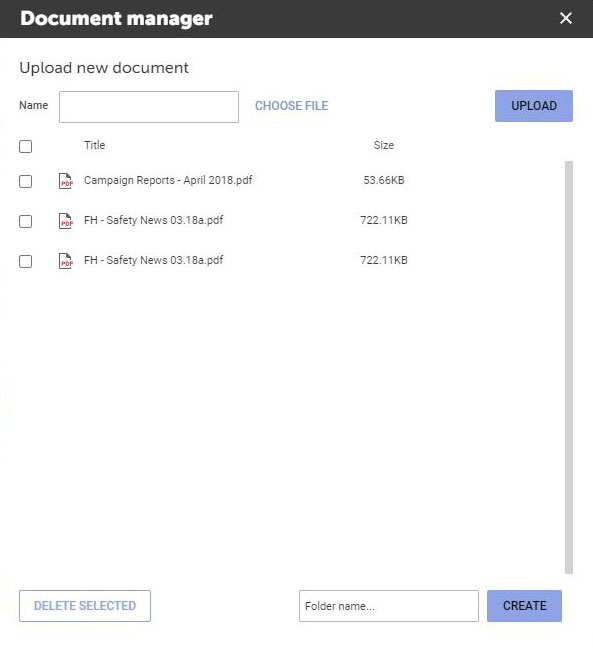The image size is (593, 661).
Task: Click the vertical scrollbar of file list
Action: [569, 367]
